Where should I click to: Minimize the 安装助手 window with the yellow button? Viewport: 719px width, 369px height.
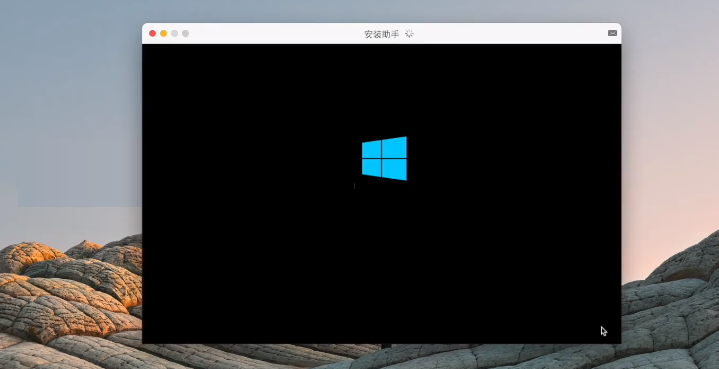pyautogui.click(x=164, y=33)
